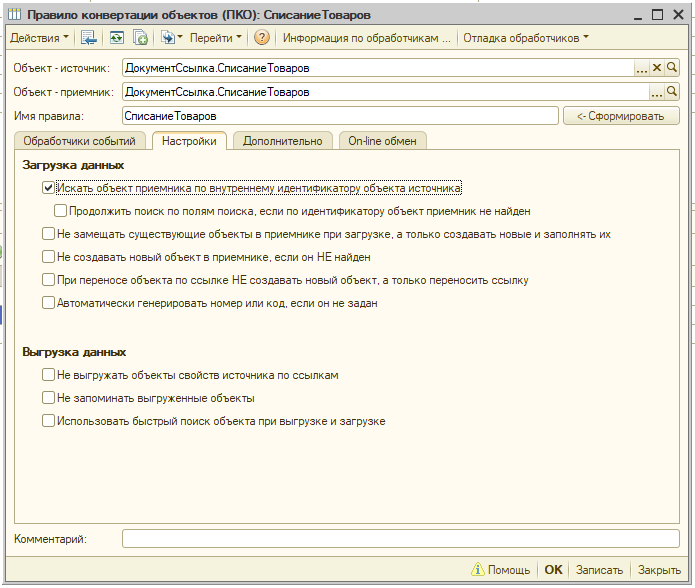
Task: Click the find-in-list toolbar icon
Action: pos(89,38)
